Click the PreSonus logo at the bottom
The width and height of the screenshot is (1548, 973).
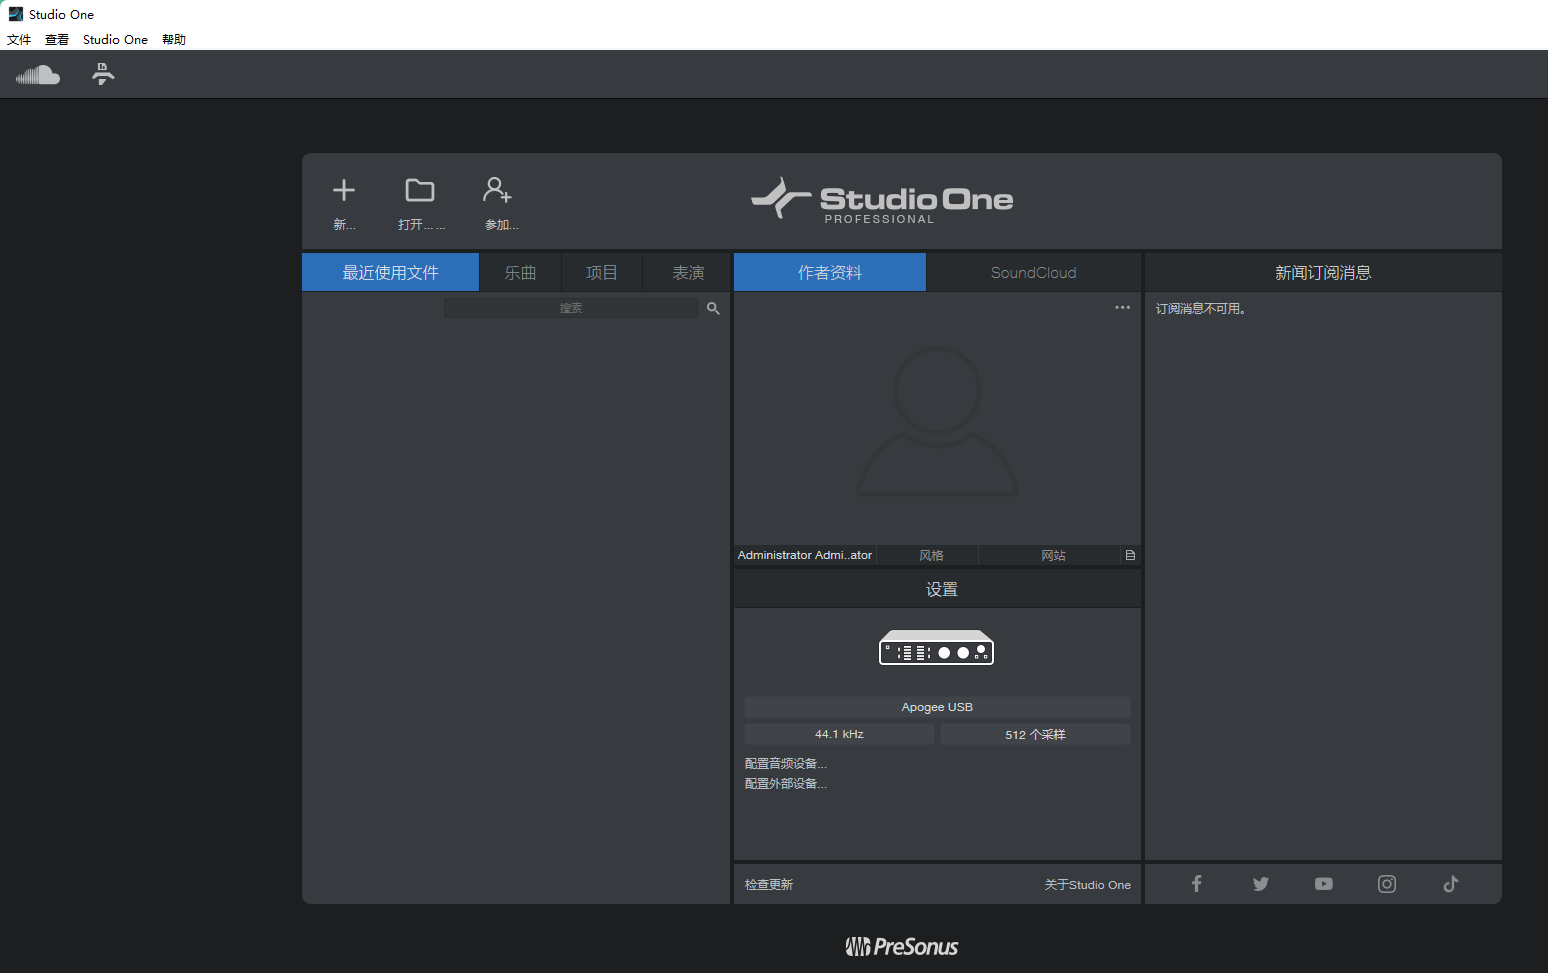coord(902,946)
